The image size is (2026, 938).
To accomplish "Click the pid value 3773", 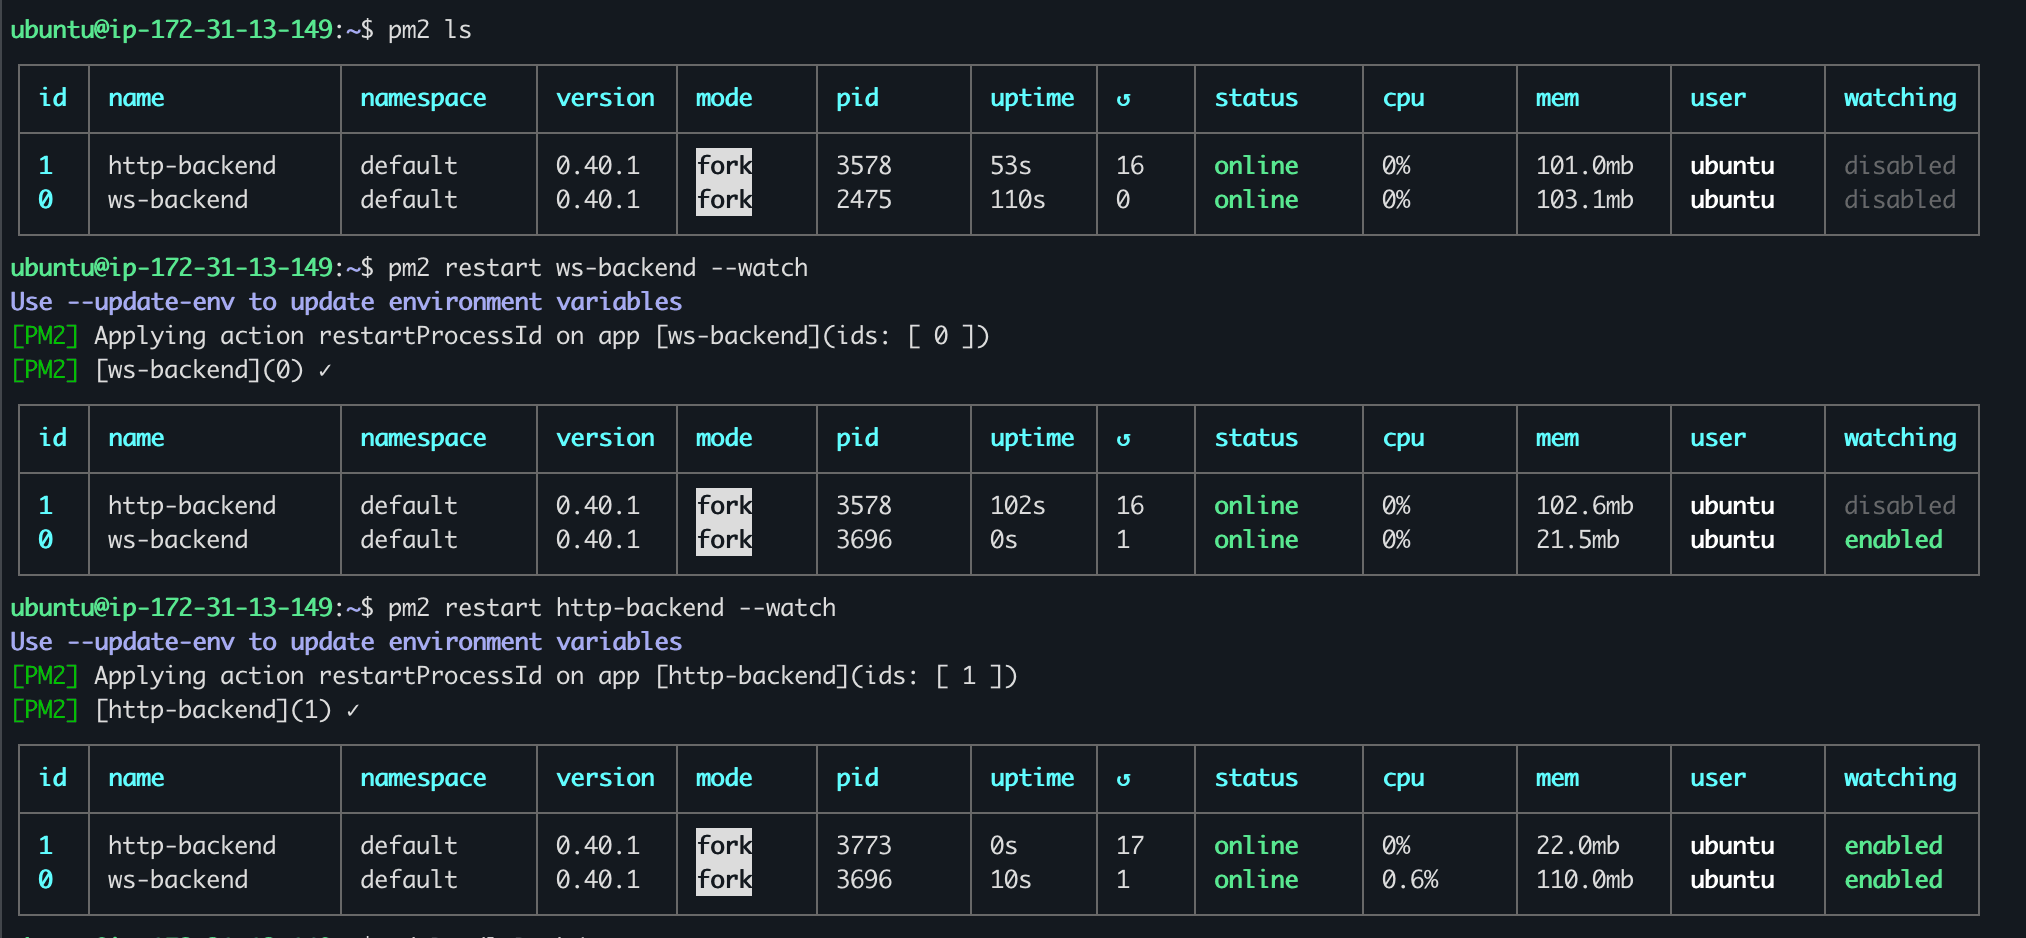I will (x=863, y=845).
